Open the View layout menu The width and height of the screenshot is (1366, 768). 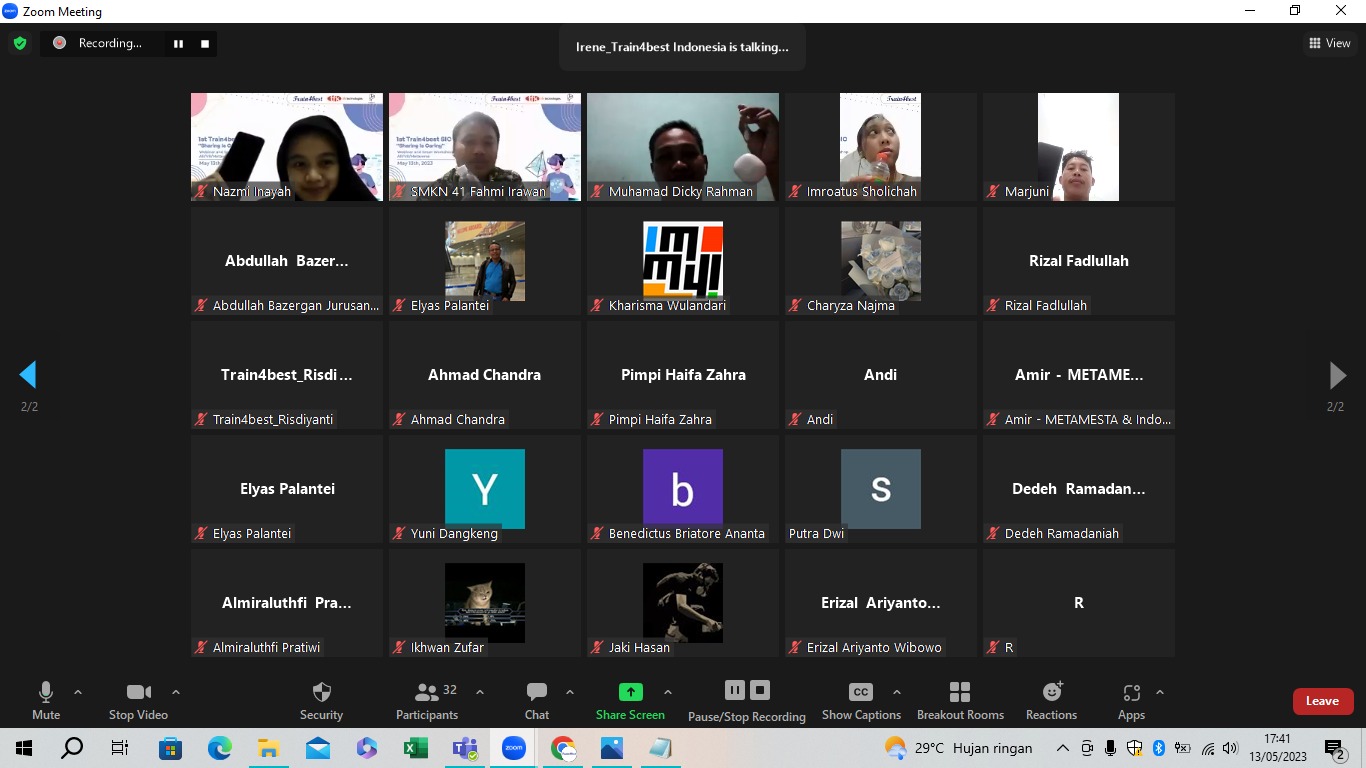pos(1330,43)
